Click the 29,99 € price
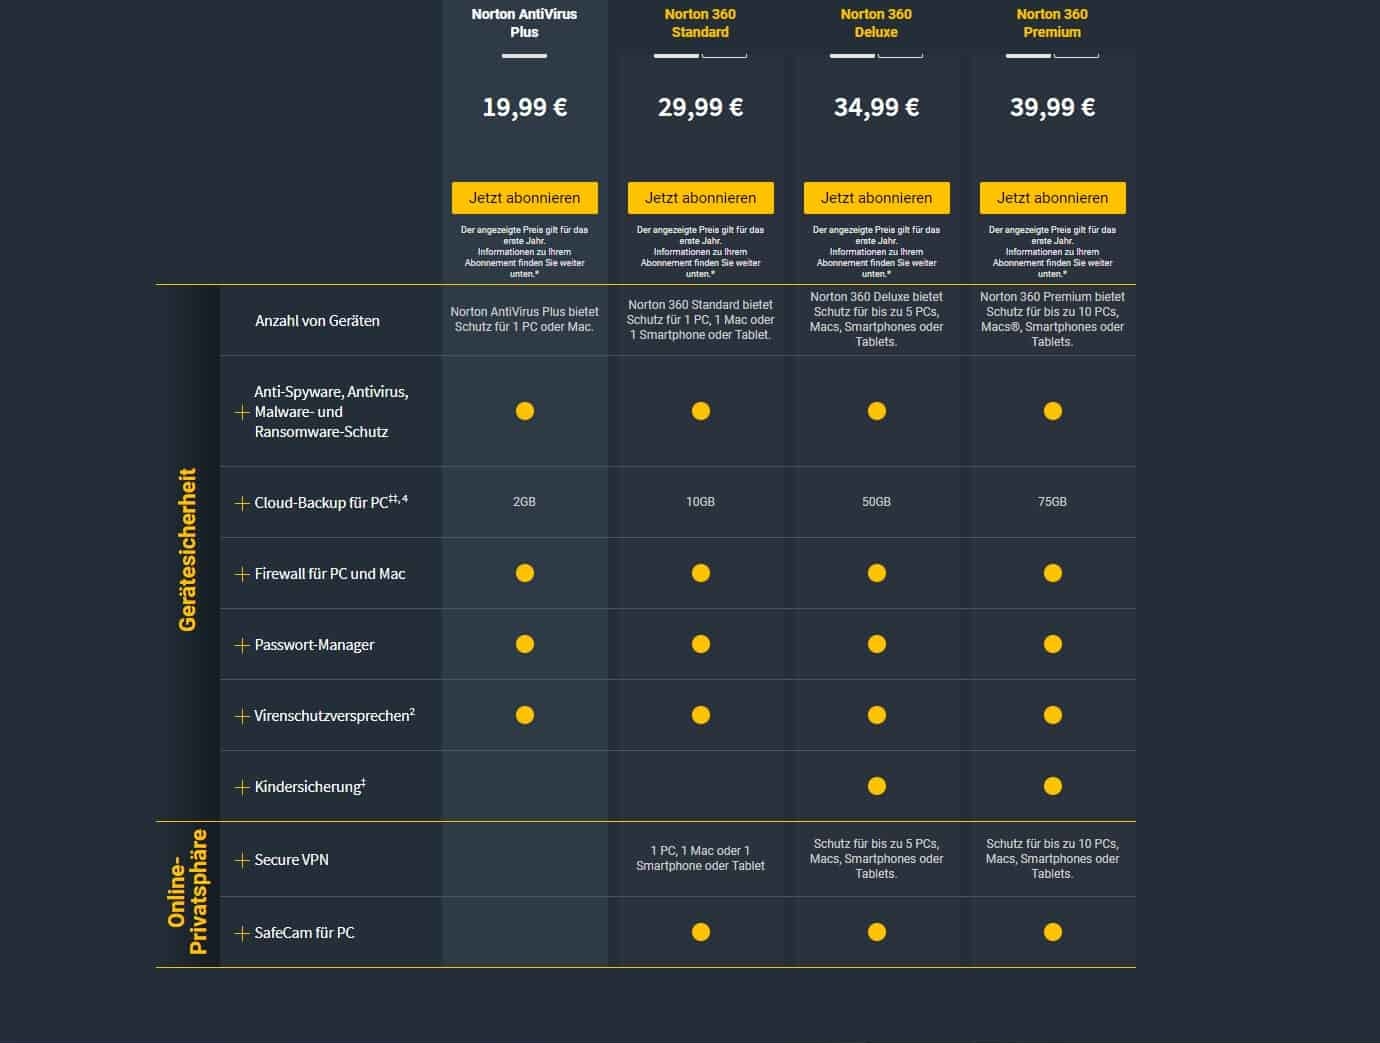The image size is (1380, 1043). click(x=700, y=107)
